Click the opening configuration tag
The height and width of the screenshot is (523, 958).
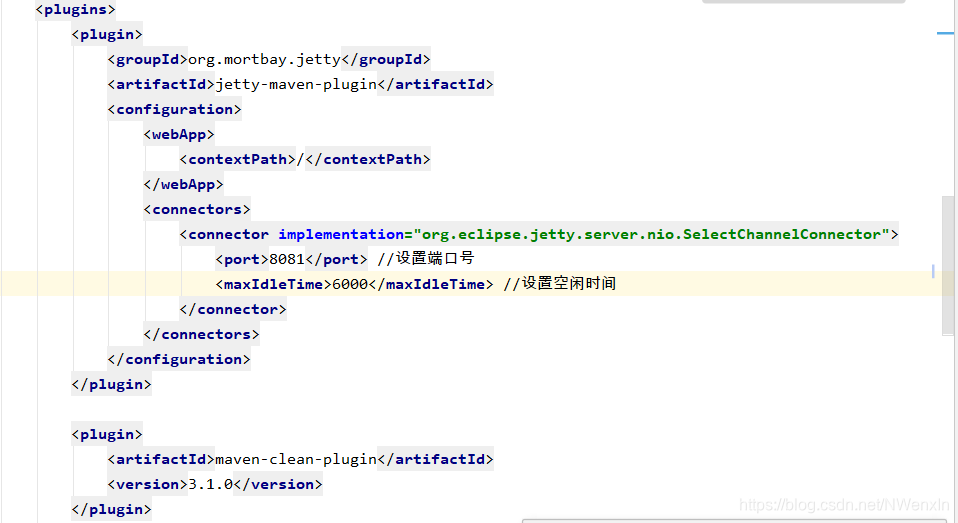(x=175, y=109)
